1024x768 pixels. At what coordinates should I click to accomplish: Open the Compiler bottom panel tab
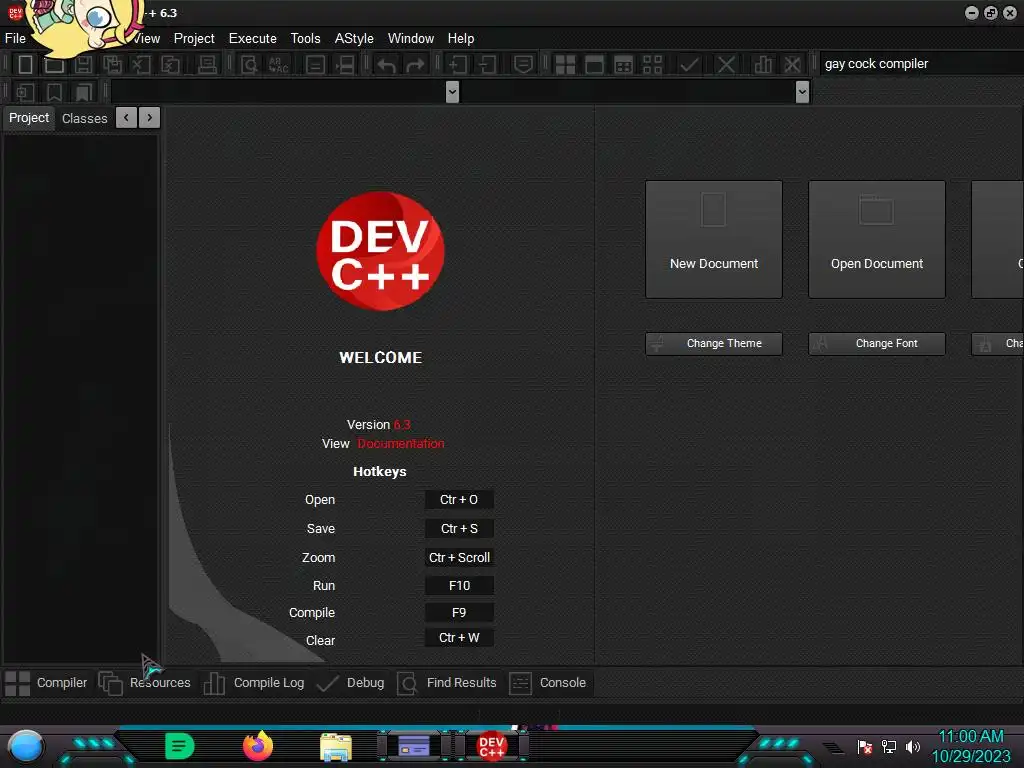point(46,683)
